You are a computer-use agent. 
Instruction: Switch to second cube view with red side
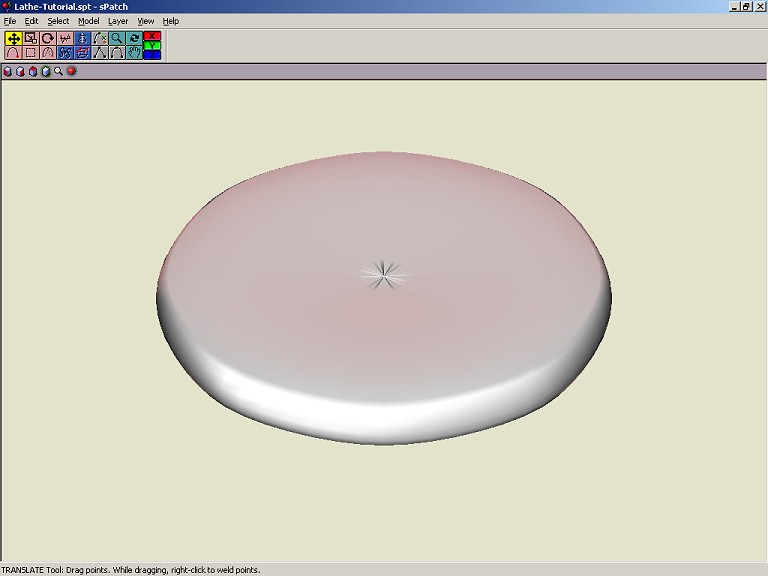(x=20, y=72)
